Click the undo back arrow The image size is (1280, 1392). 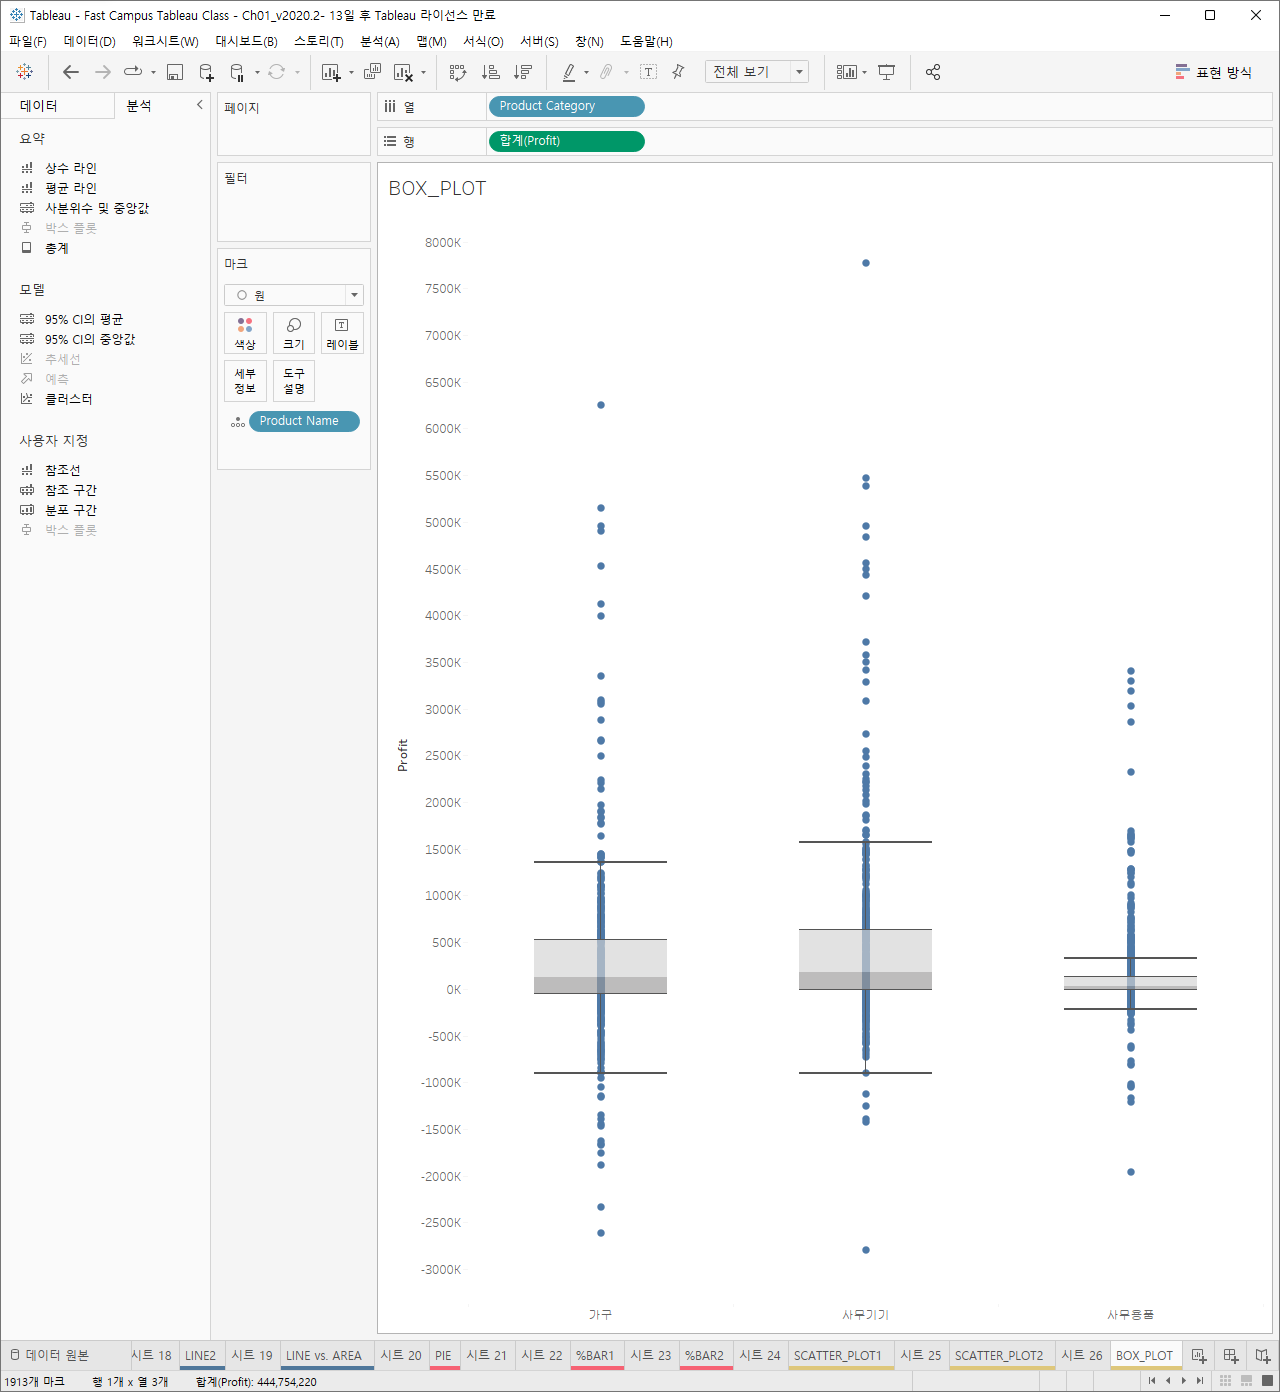[71, 72]
